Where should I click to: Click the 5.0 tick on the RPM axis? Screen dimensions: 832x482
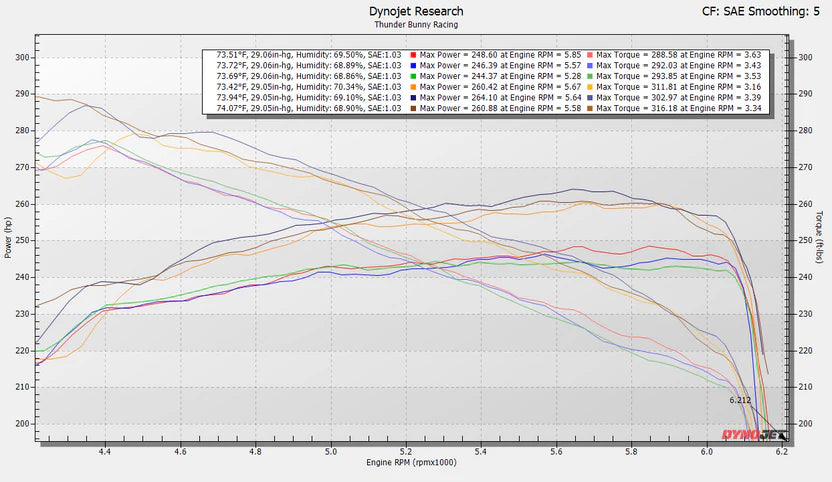coord(331,452)
